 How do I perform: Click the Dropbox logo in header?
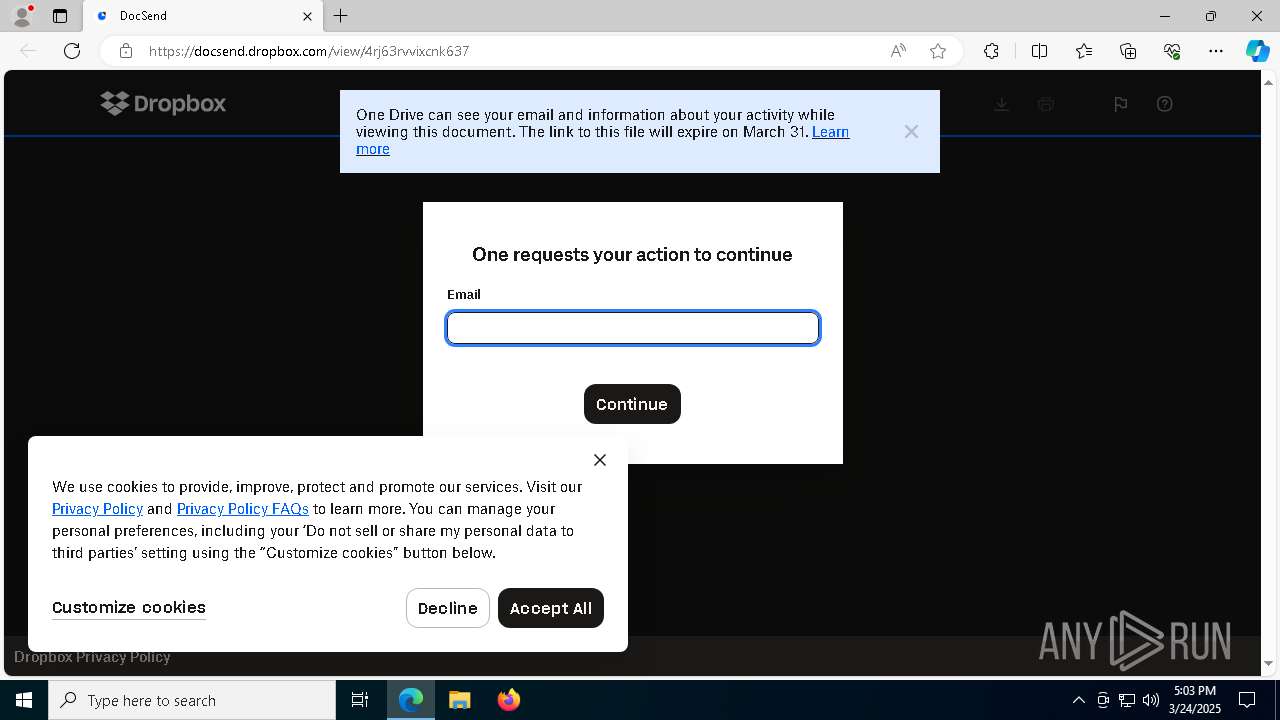[x=163, y=103]
